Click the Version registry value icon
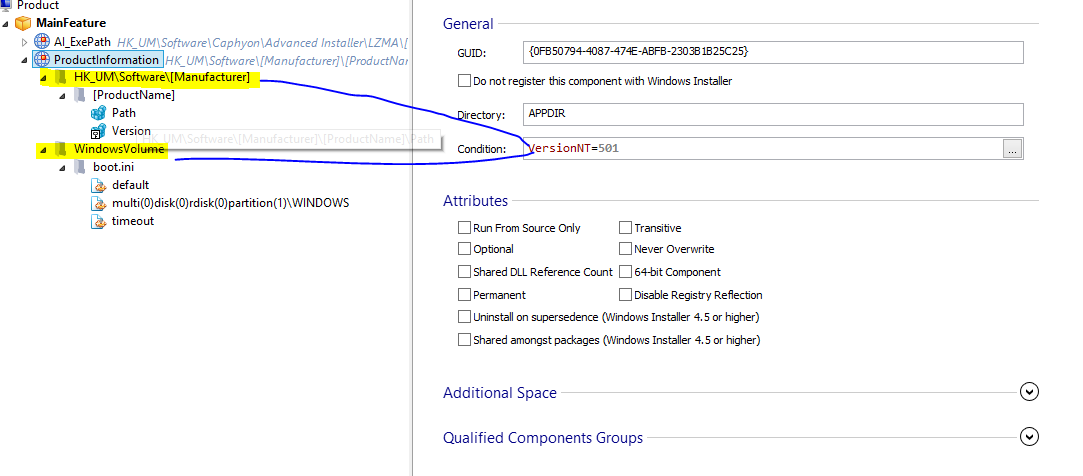 98,131
